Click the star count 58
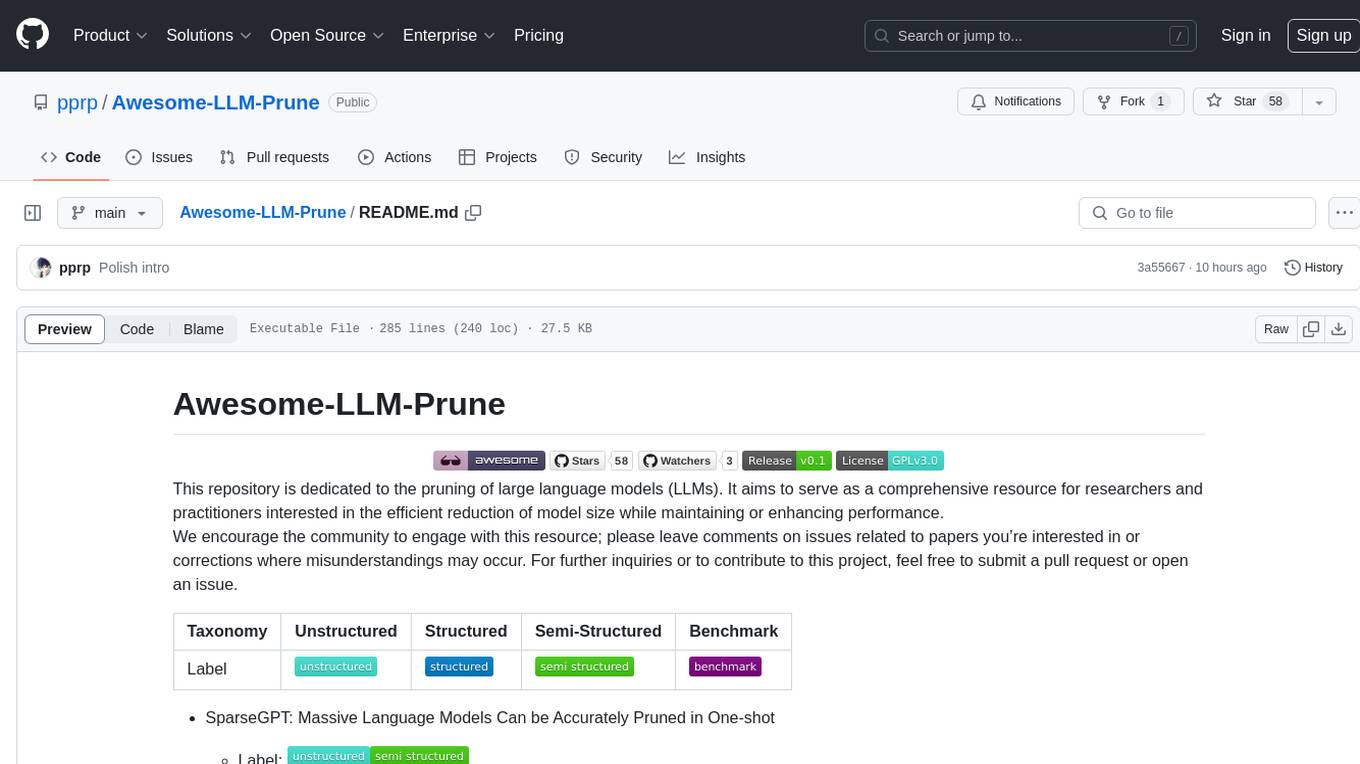1360x764 pixels. 1275,102
